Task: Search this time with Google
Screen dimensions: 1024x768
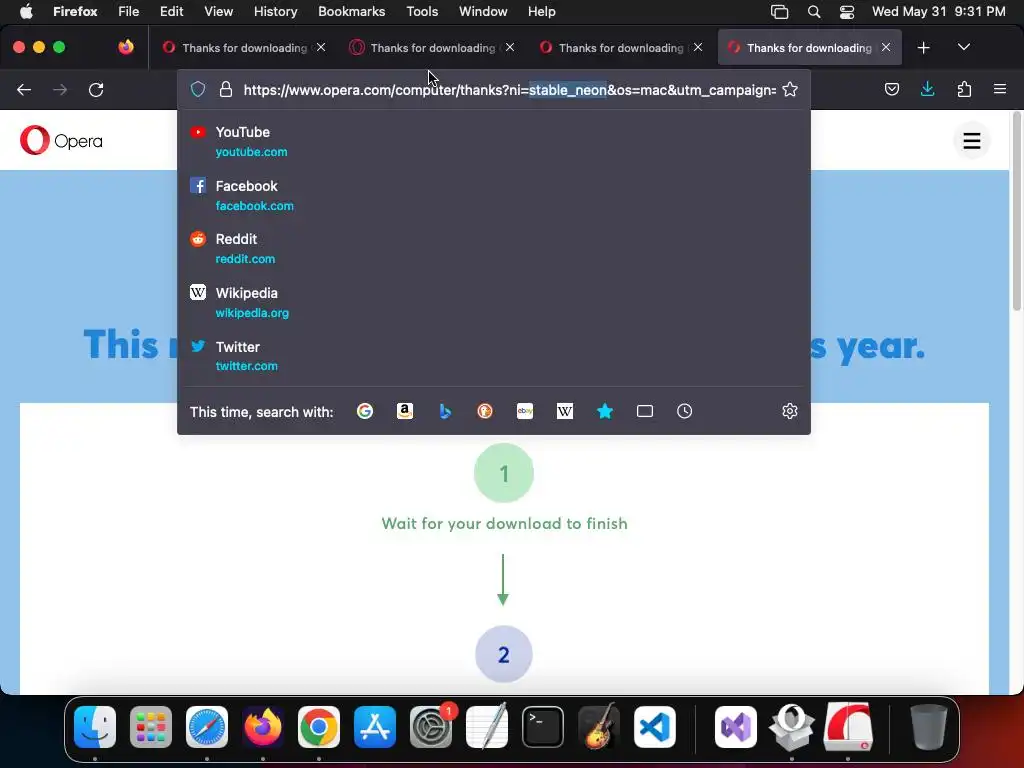Action: [x=365, y=411]
